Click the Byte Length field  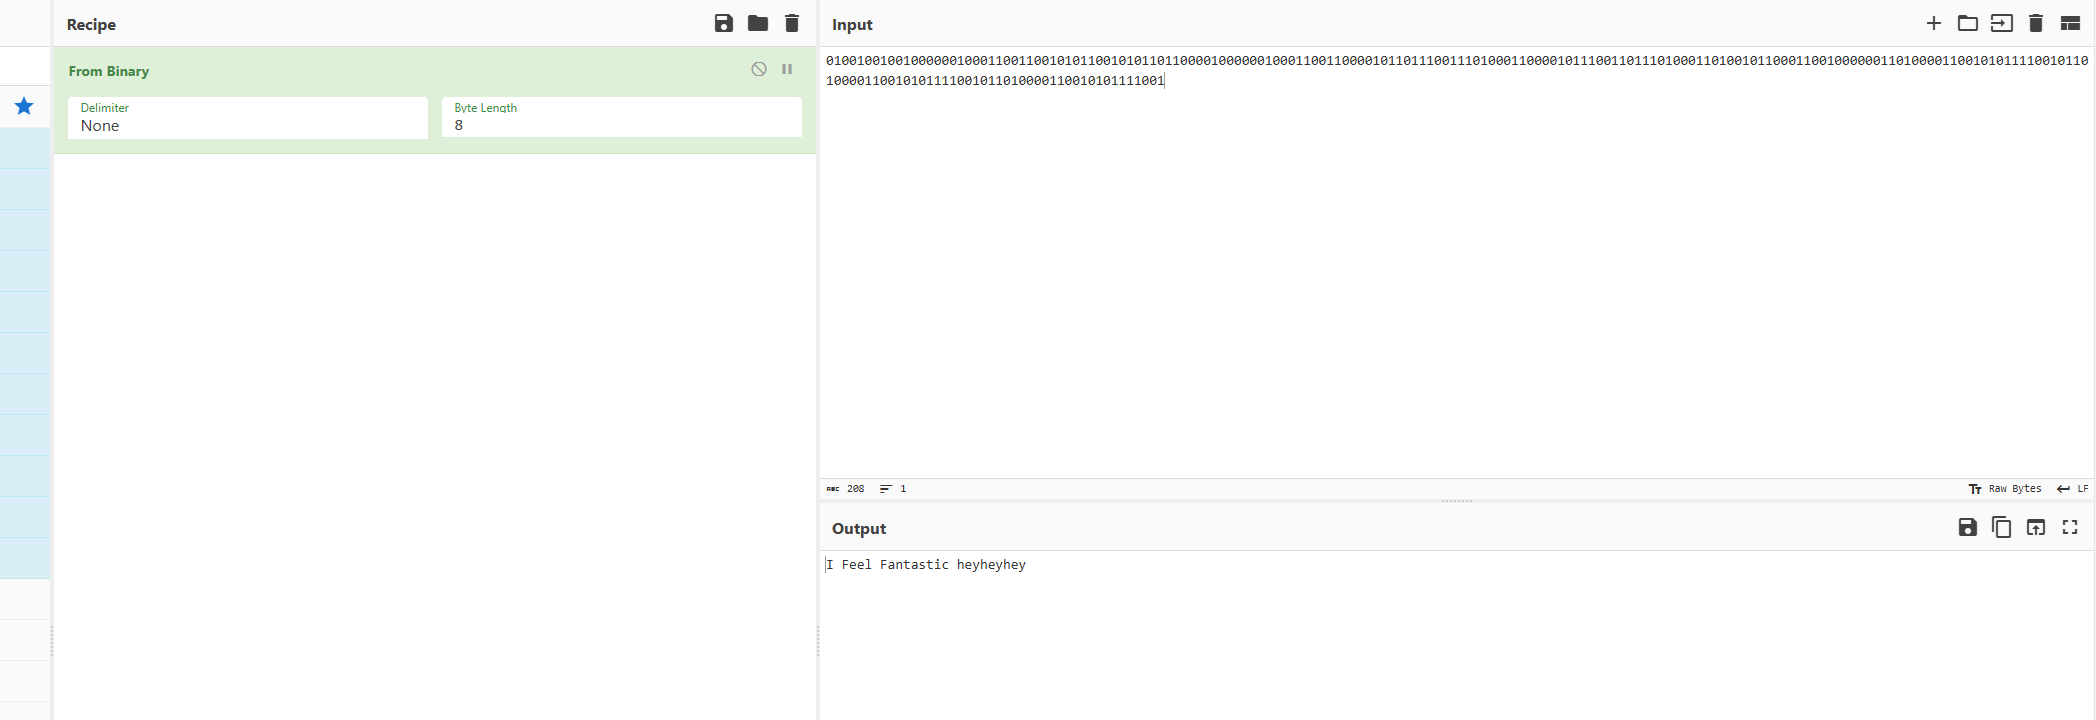click(621, 118)
